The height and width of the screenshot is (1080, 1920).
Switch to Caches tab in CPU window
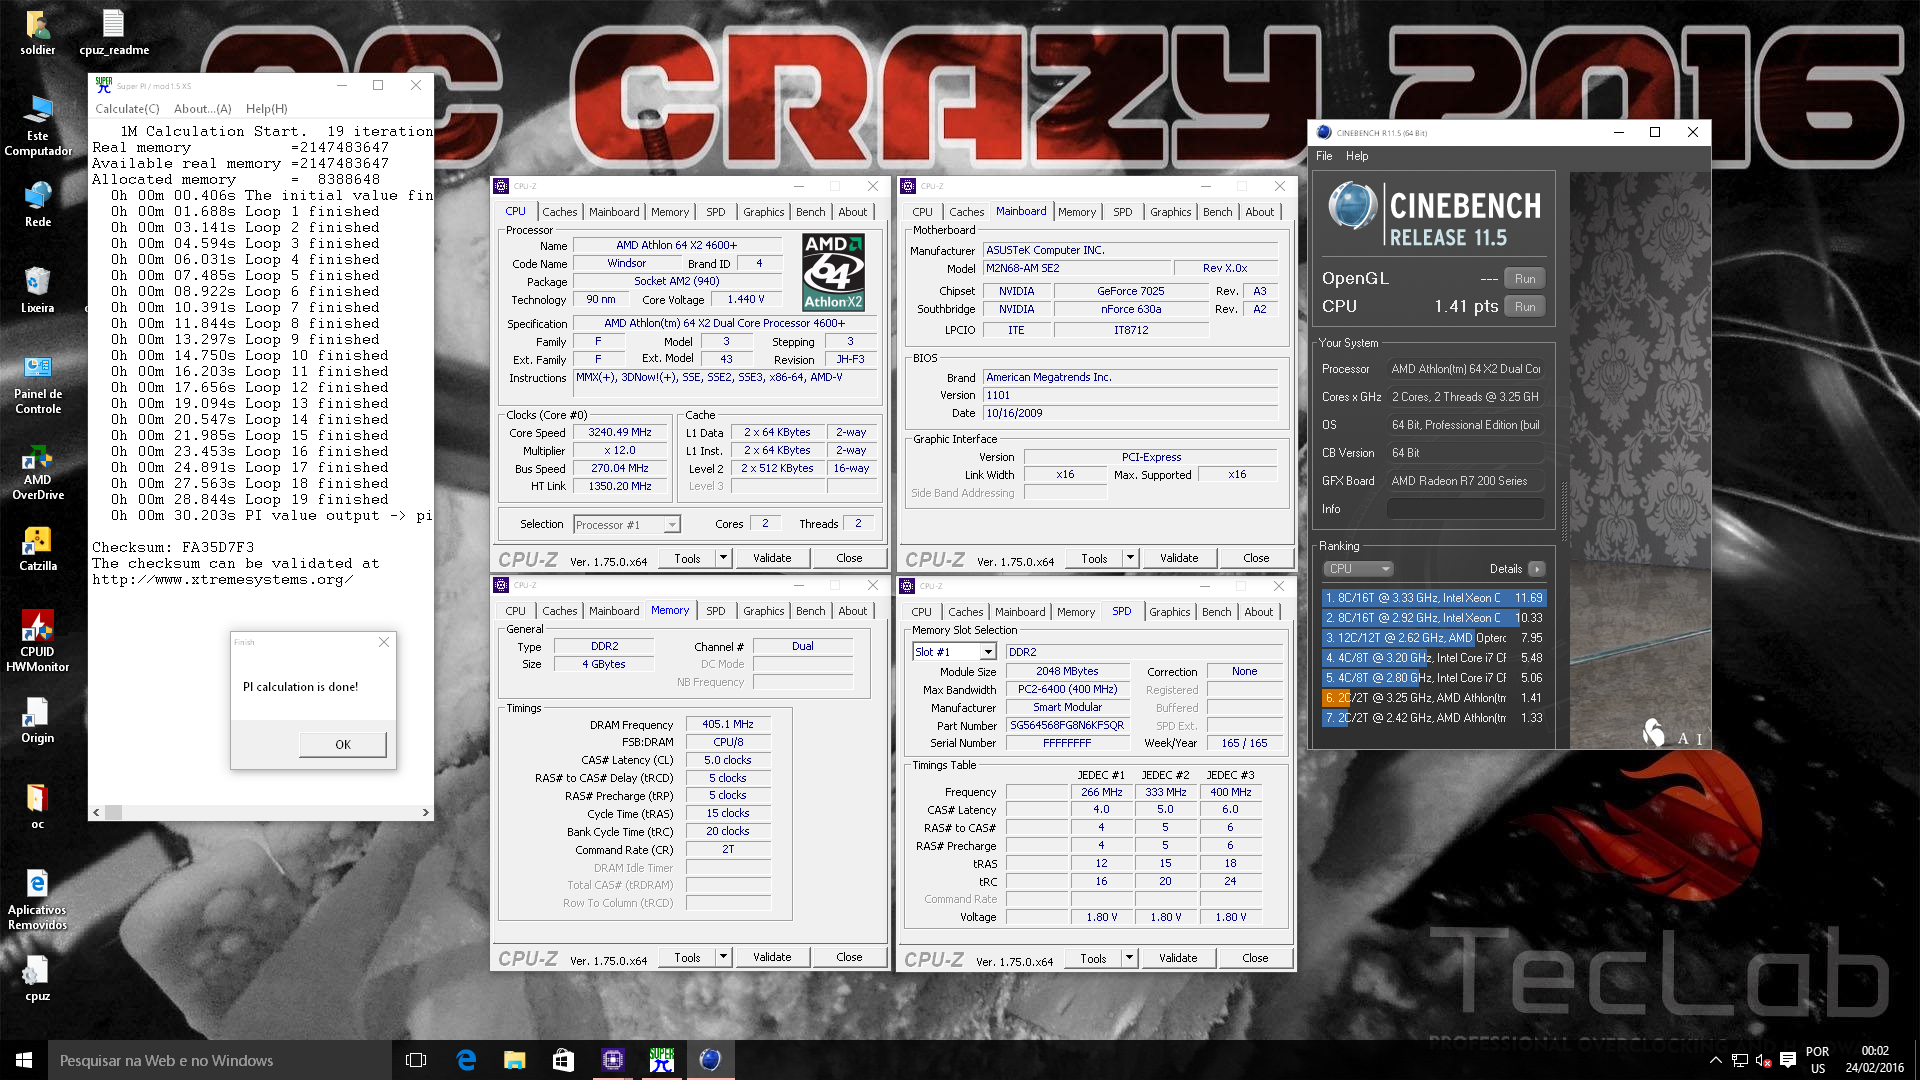[x=560, y=212]
